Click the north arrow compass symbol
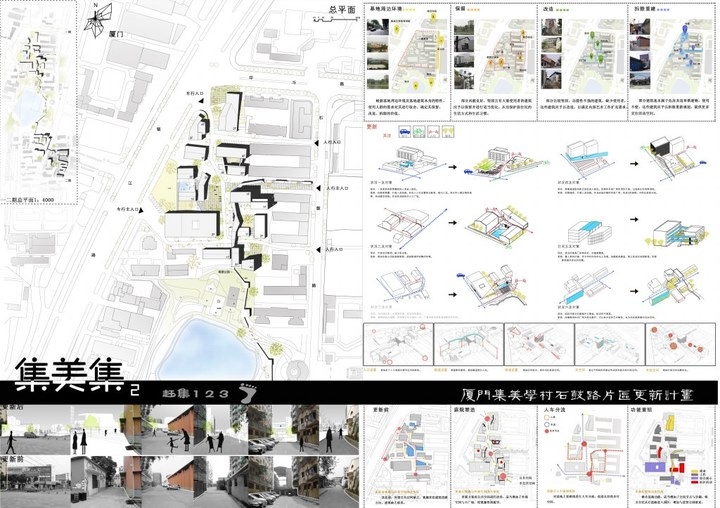 [x=98, y=20]
